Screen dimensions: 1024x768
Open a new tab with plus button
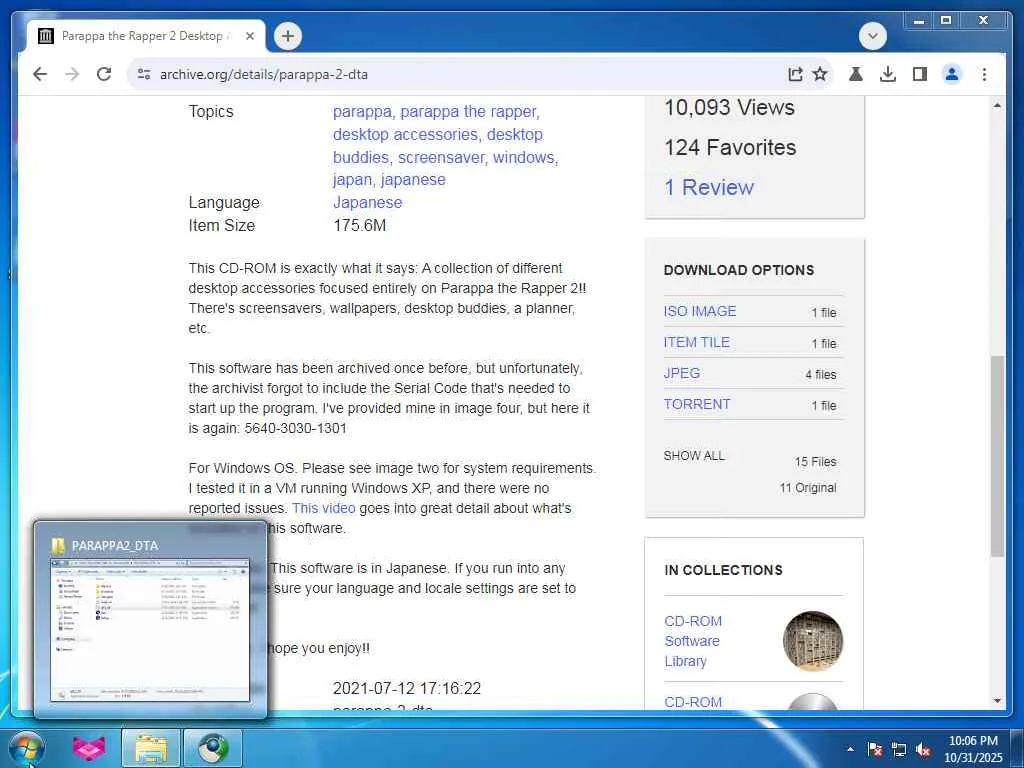pyautogui.click(x=288, y=36)
